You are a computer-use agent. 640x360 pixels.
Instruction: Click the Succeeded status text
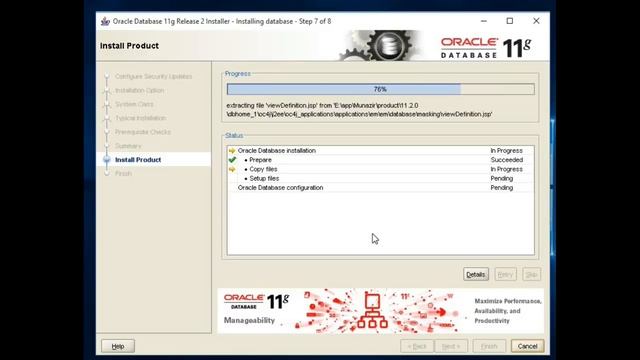point(507,160)
